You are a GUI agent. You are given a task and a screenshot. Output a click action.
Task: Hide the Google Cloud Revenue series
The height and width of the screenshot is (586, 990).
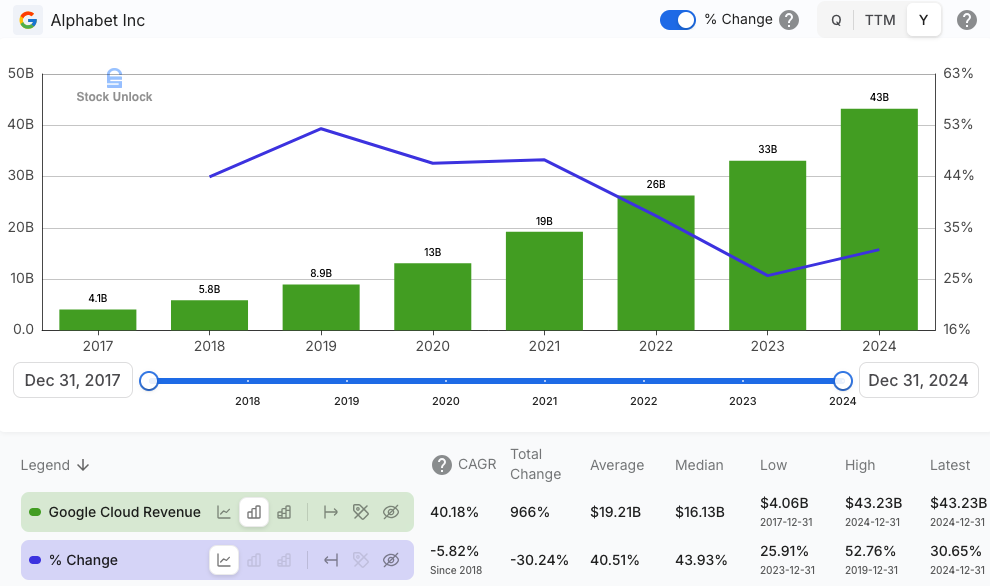point(391,512)
